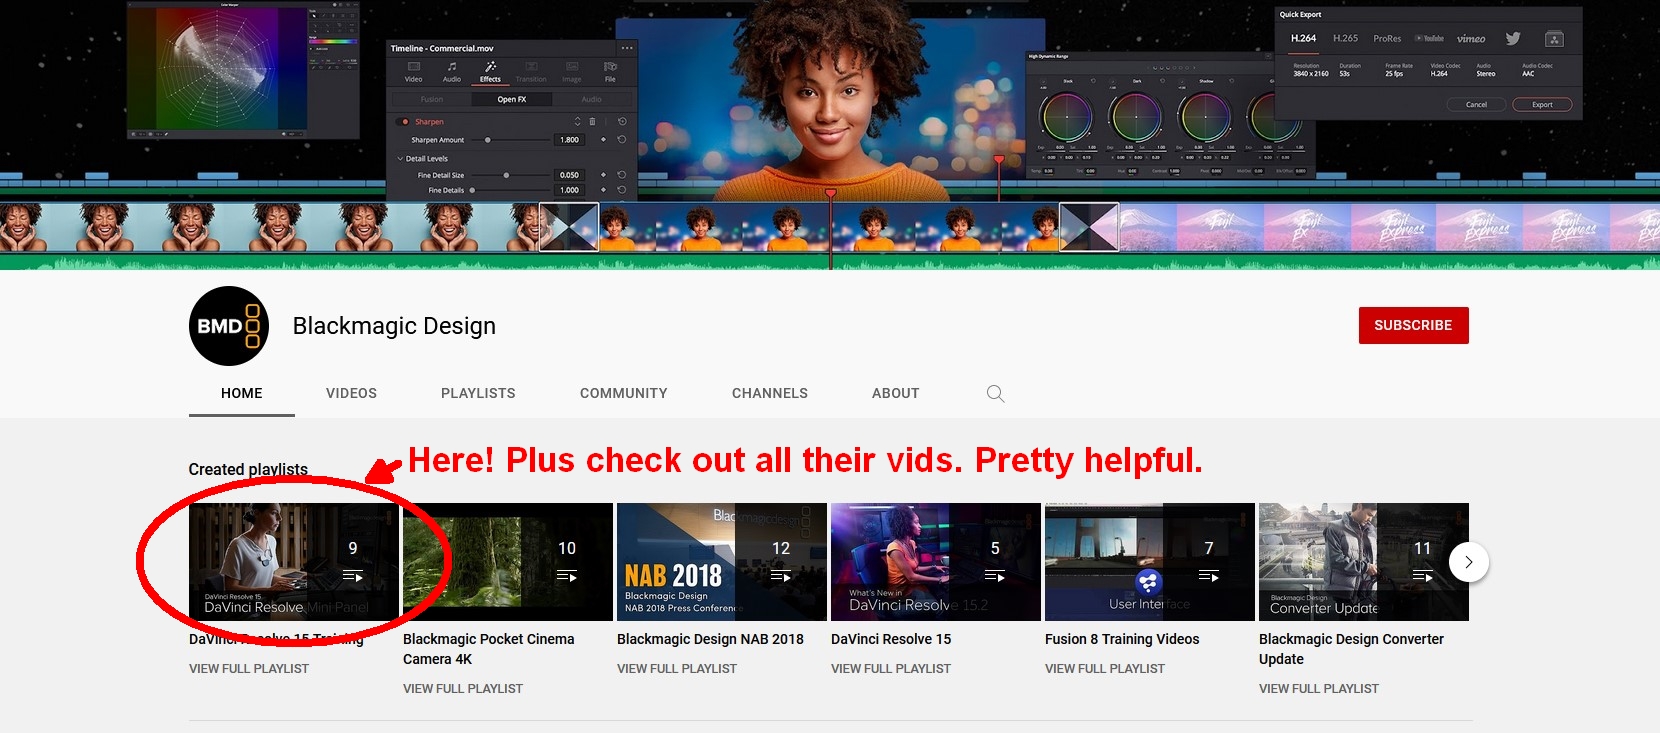Show next playlists with the right arrow
Viewport: 1660px width, 733px height.
[1468, 562]
